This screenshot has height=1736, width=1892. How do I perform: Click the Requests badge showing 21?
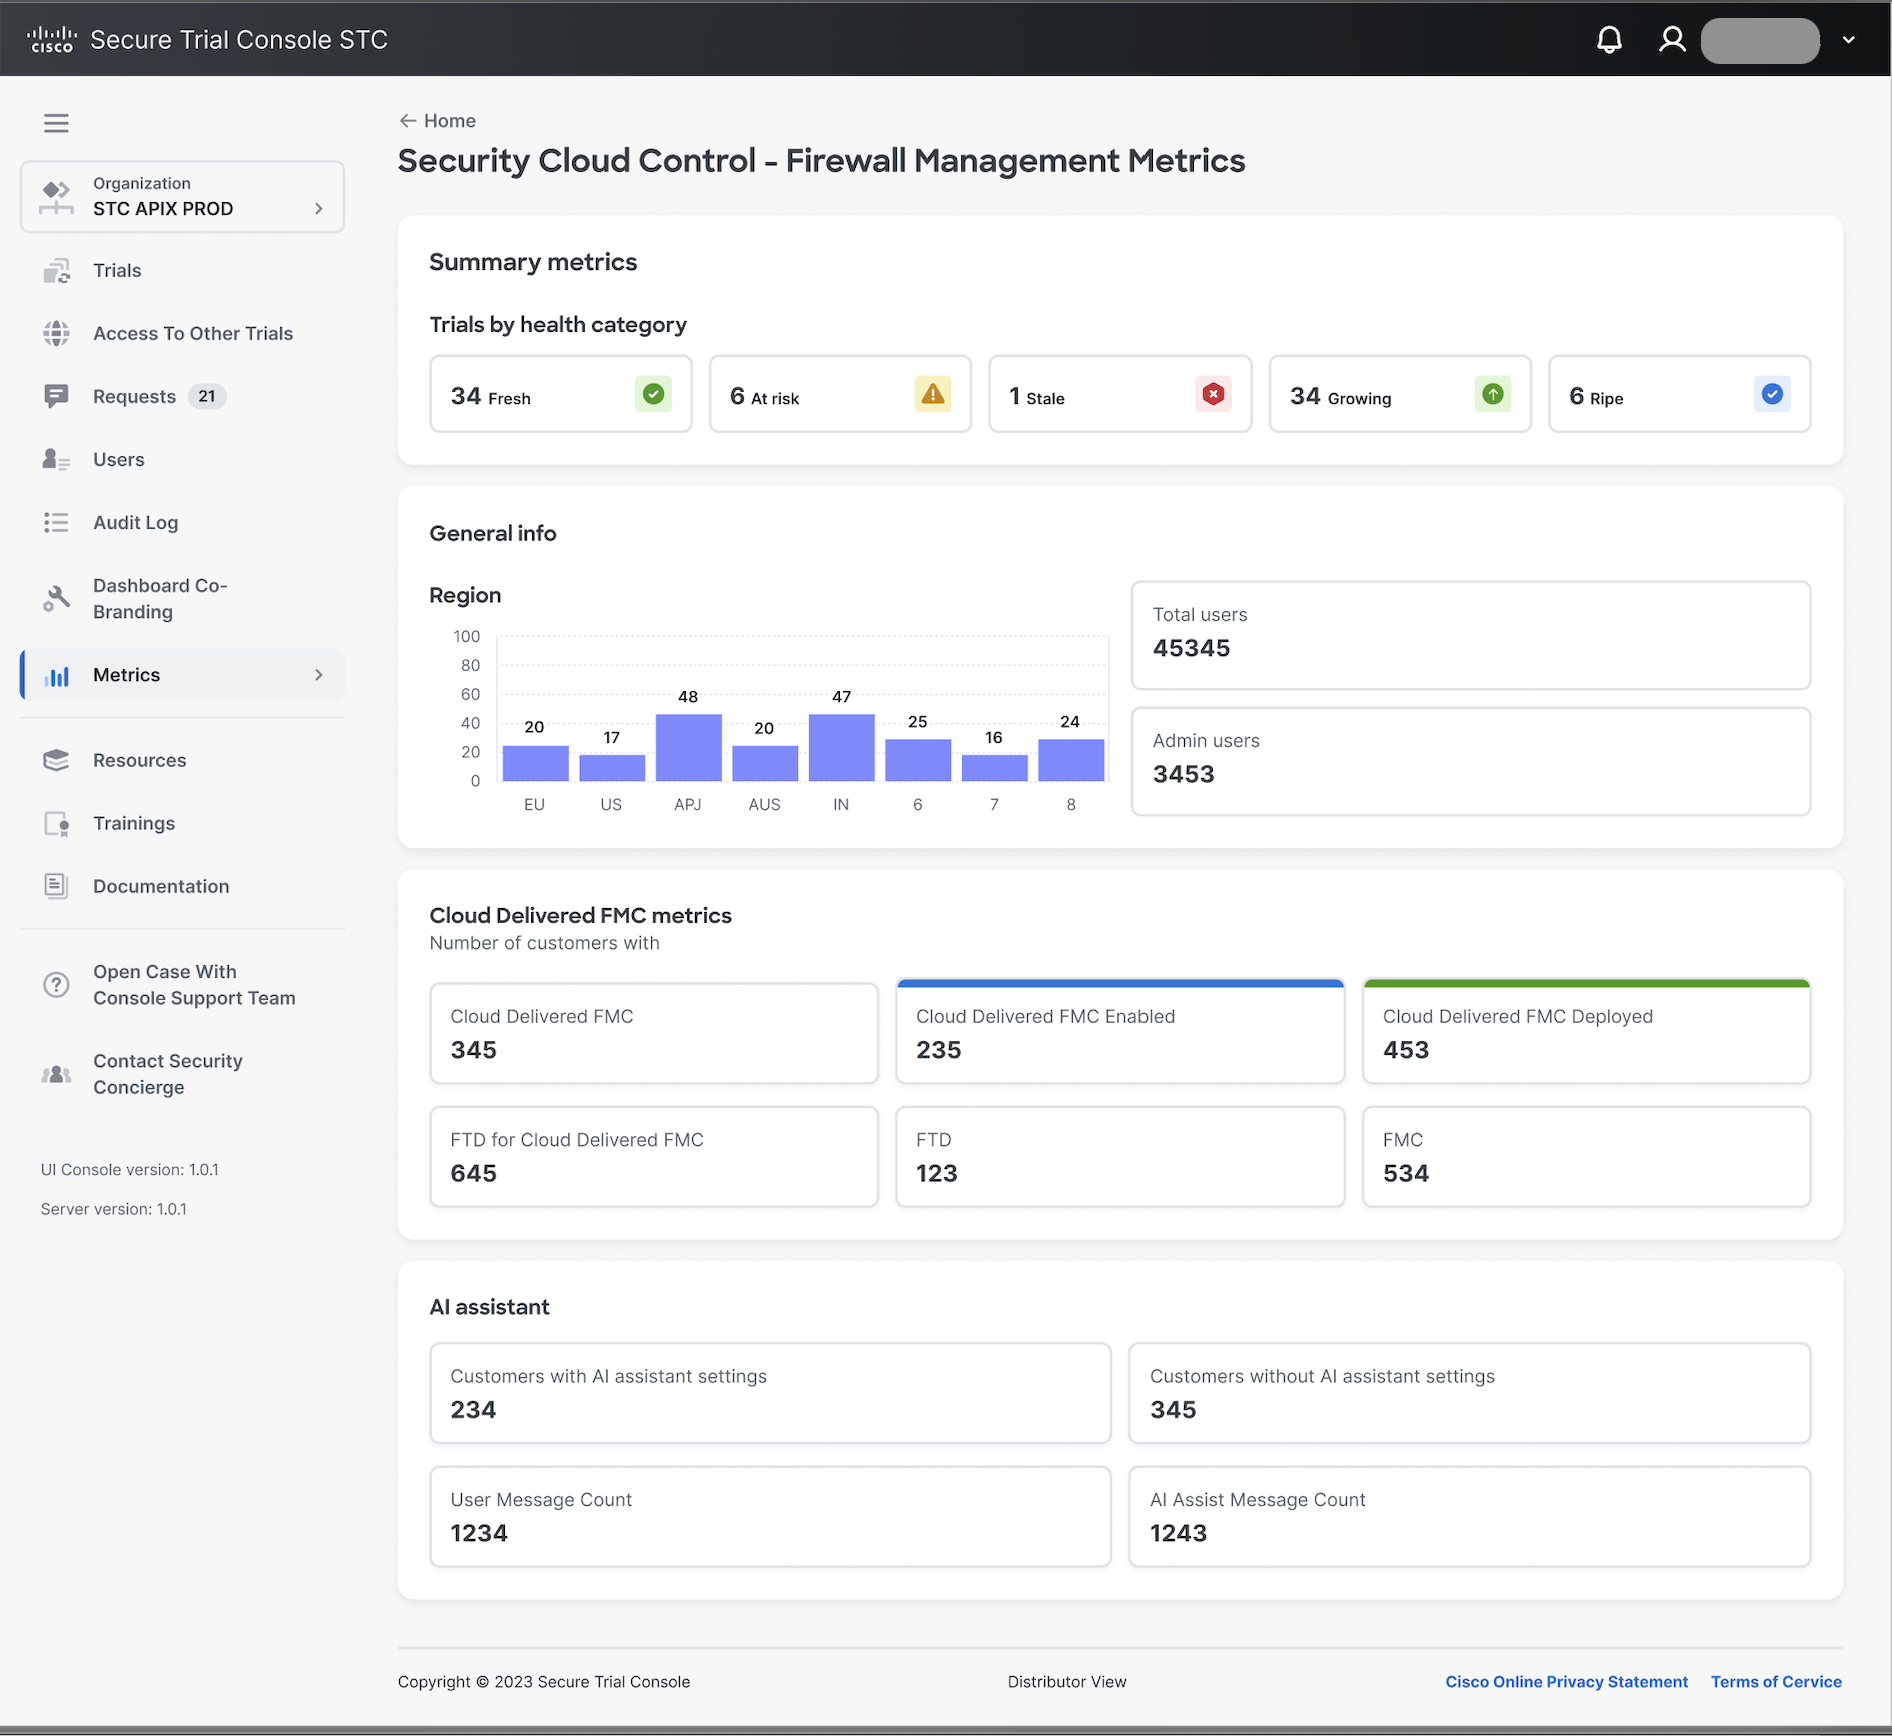click(207, 396)
